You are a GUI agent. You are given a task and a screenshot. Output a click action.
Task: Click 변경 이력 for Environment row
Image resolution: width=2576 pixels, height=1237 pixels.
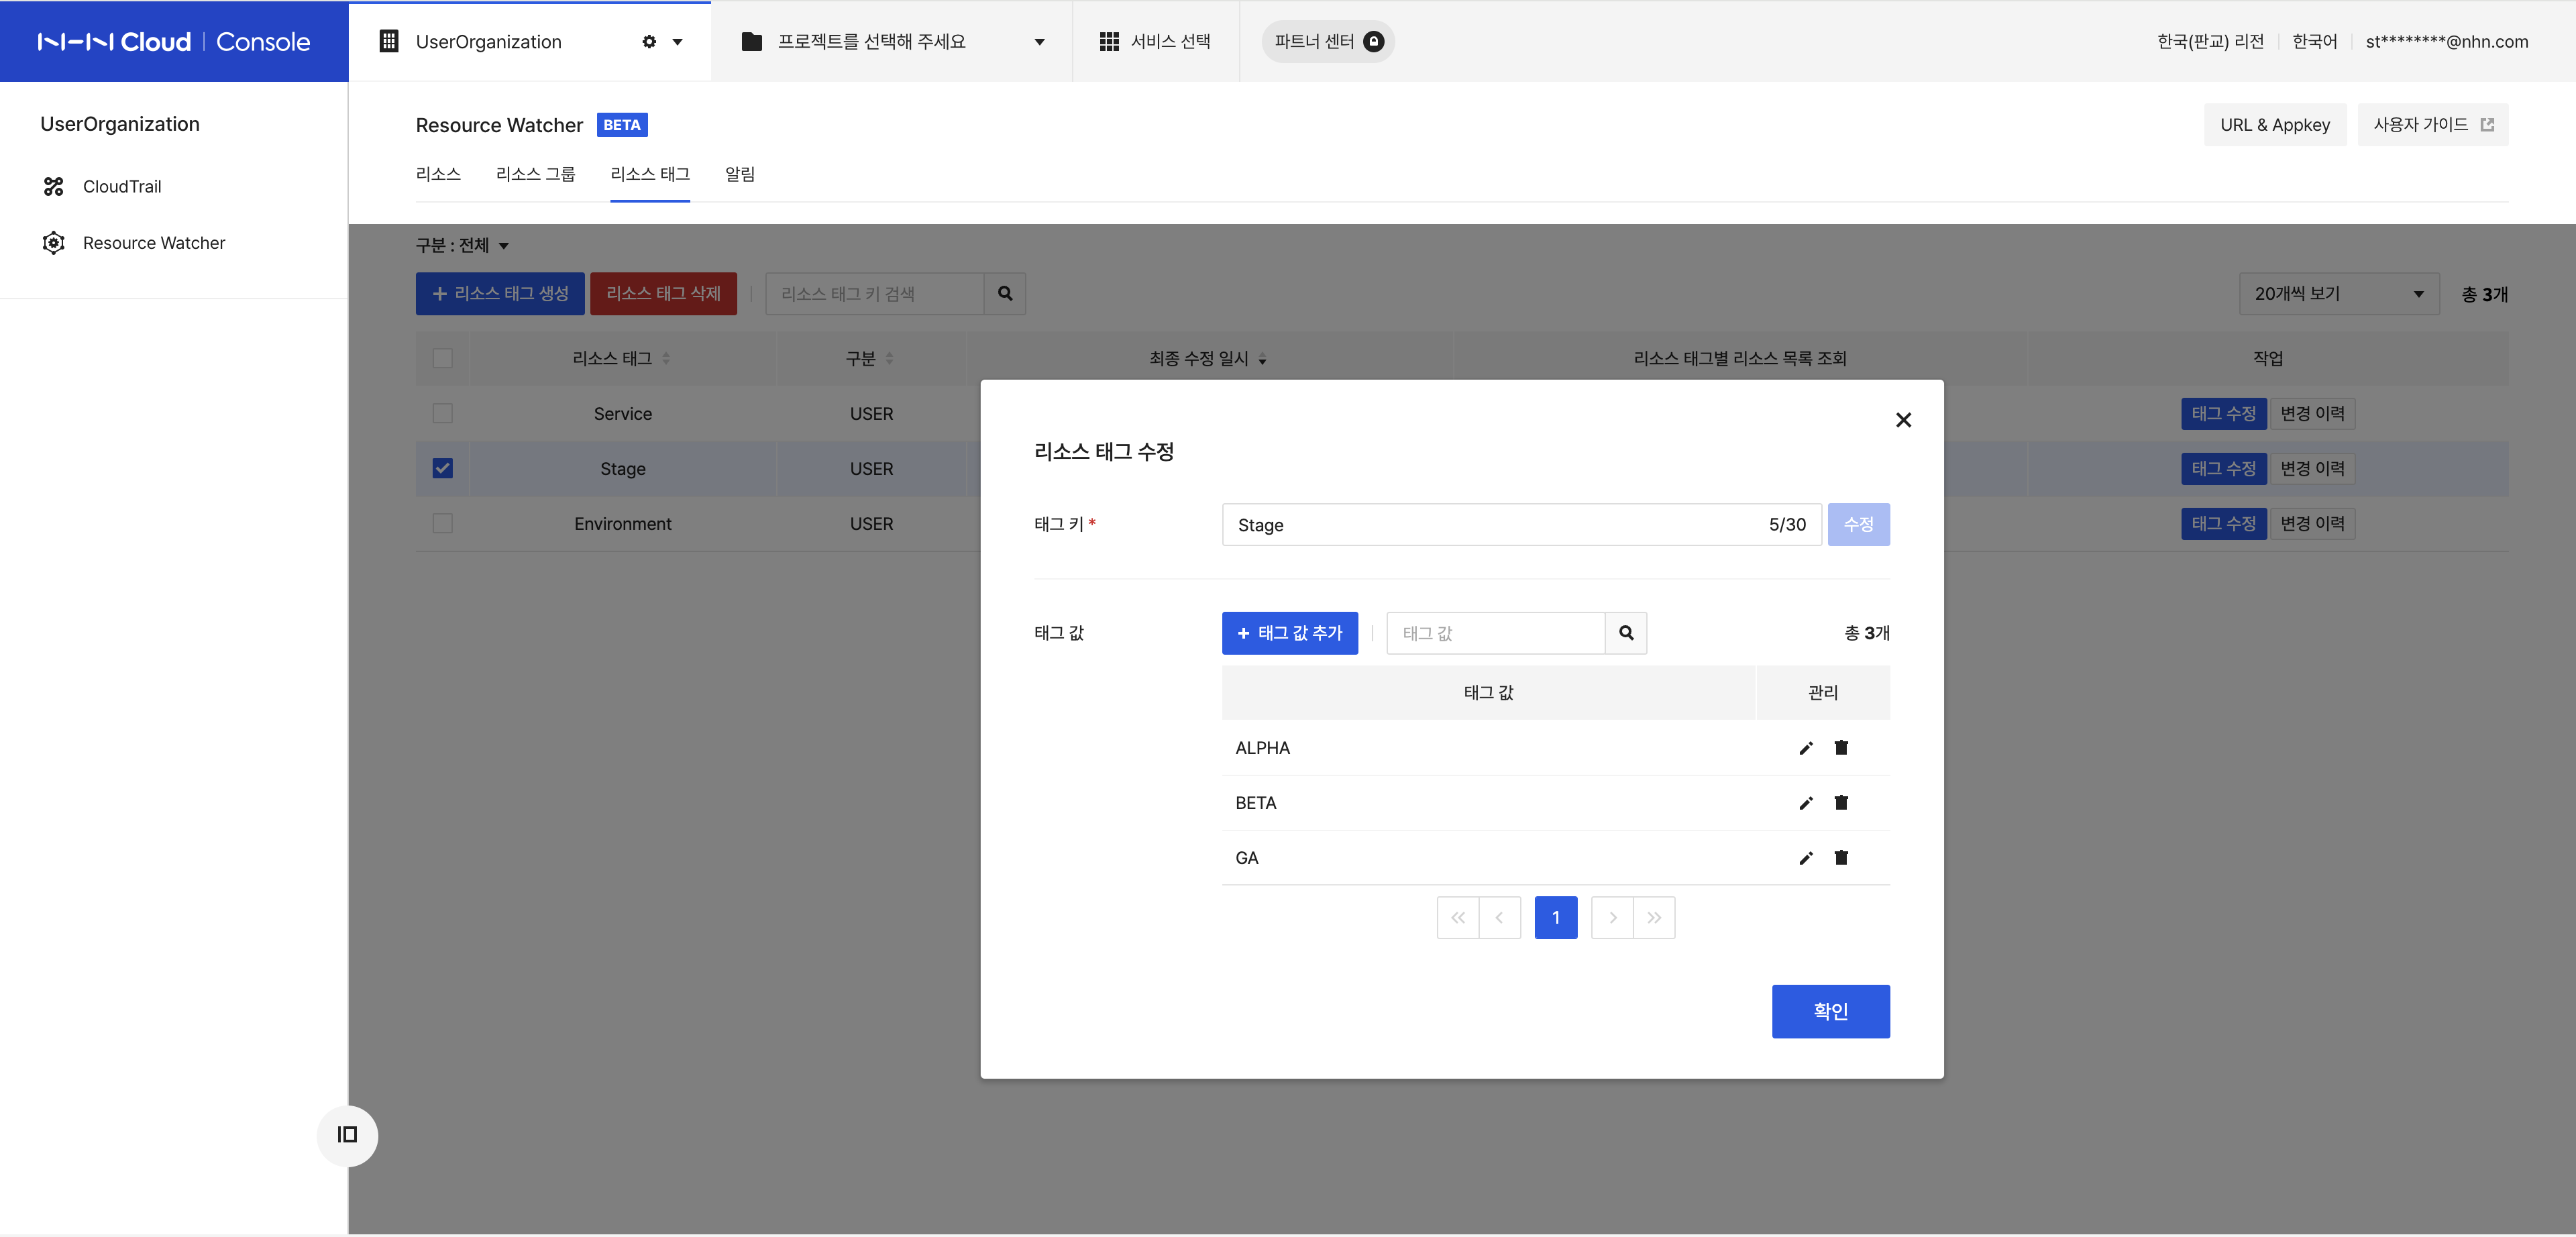[2312, 524]
